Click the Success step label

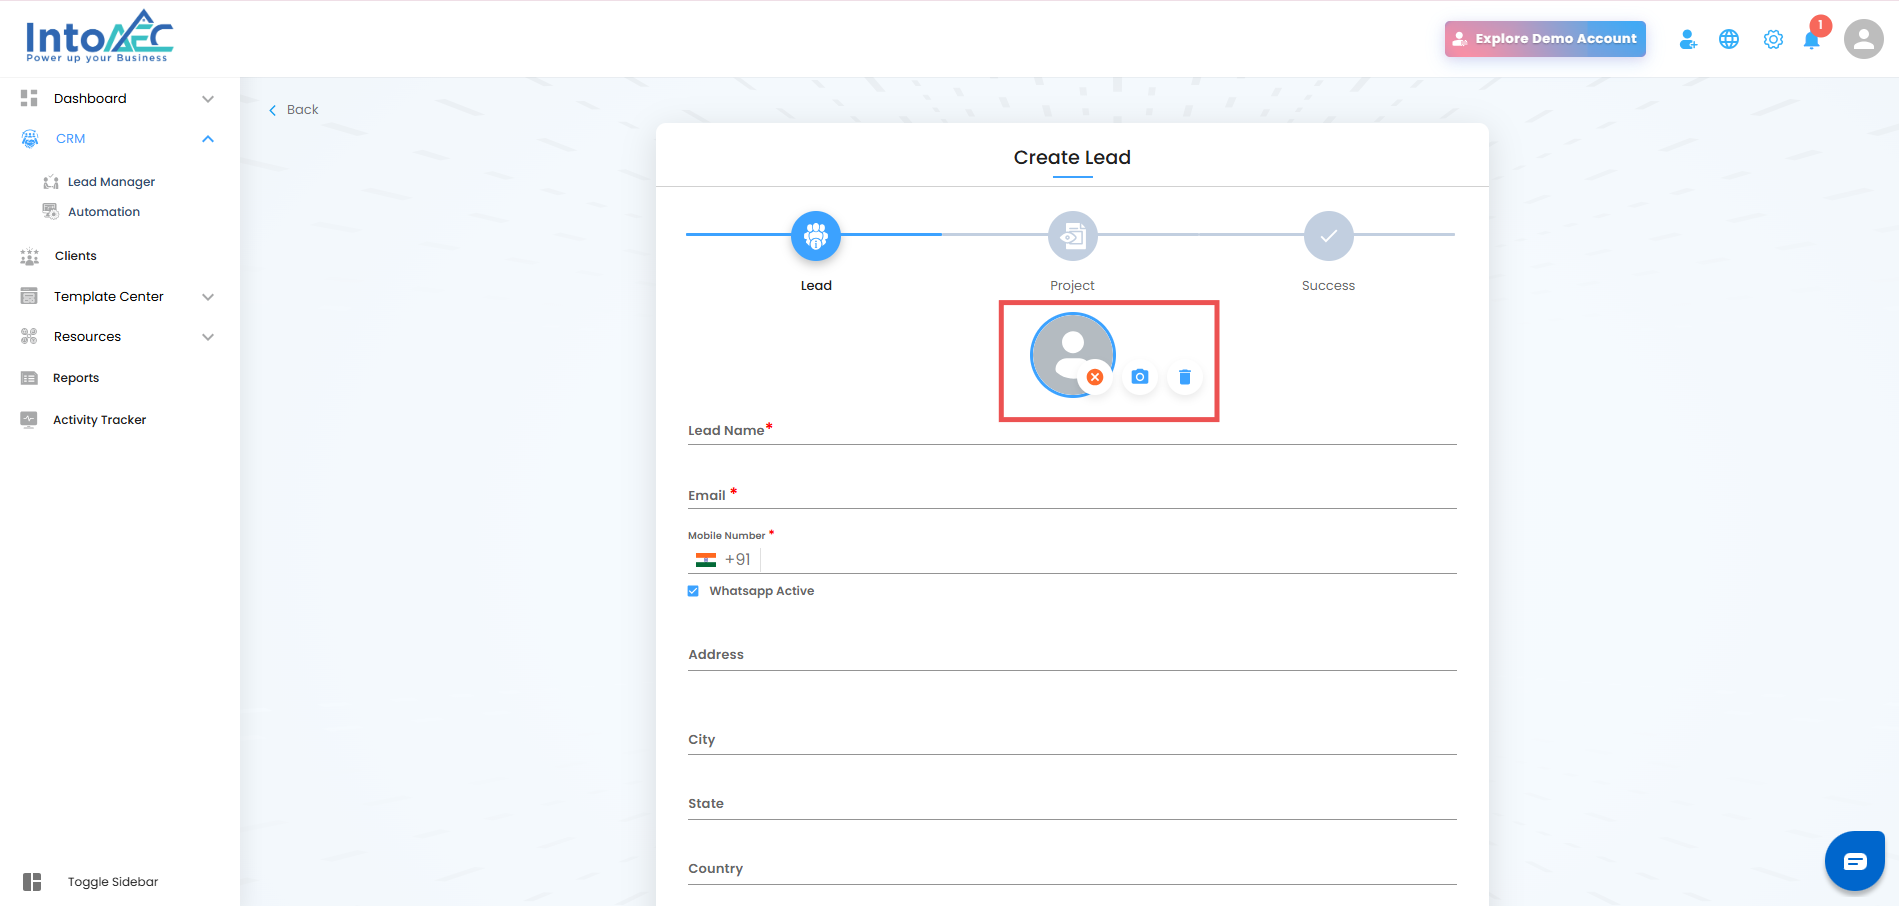click(x=1329, y=286)
